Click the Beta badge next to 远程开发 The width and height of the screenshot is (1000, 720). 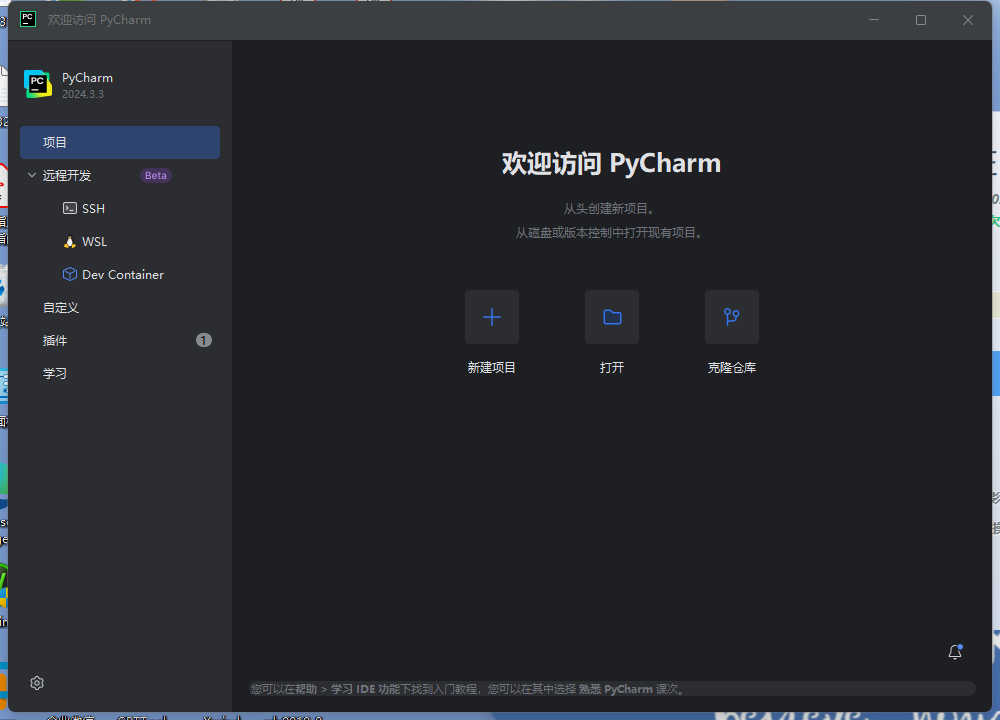[156, 176]
